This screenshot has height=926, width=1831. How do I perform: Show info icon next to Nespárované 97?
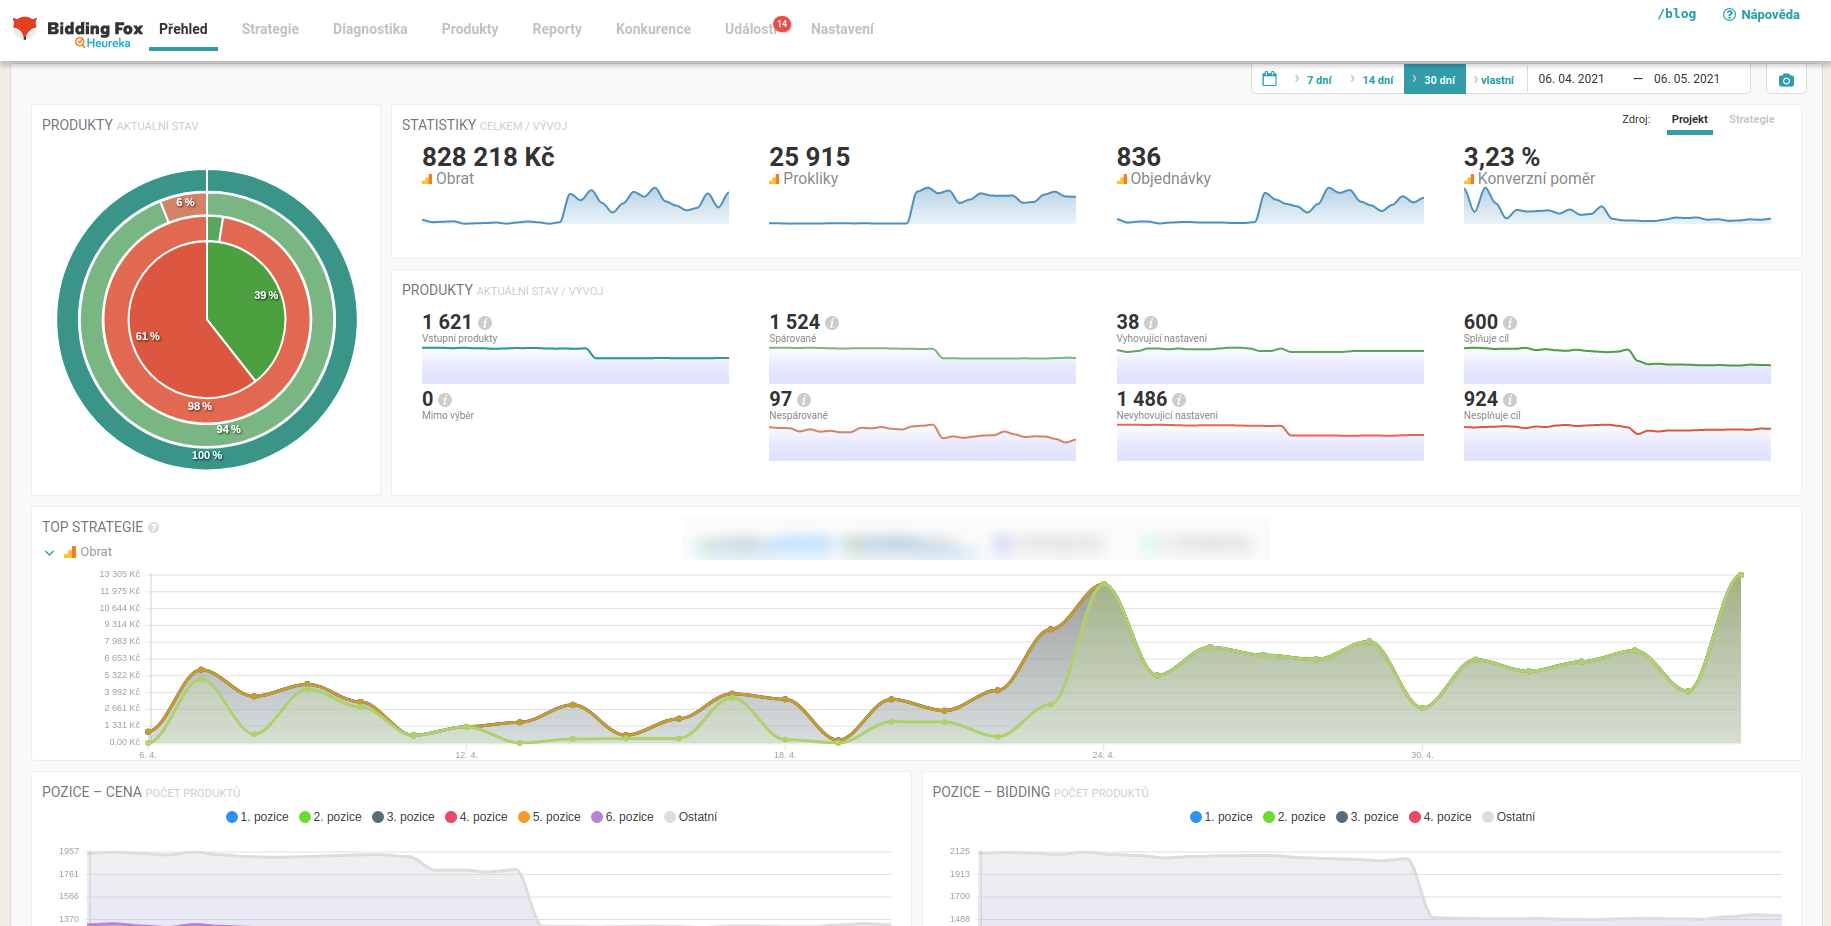(x=804, y=400)
